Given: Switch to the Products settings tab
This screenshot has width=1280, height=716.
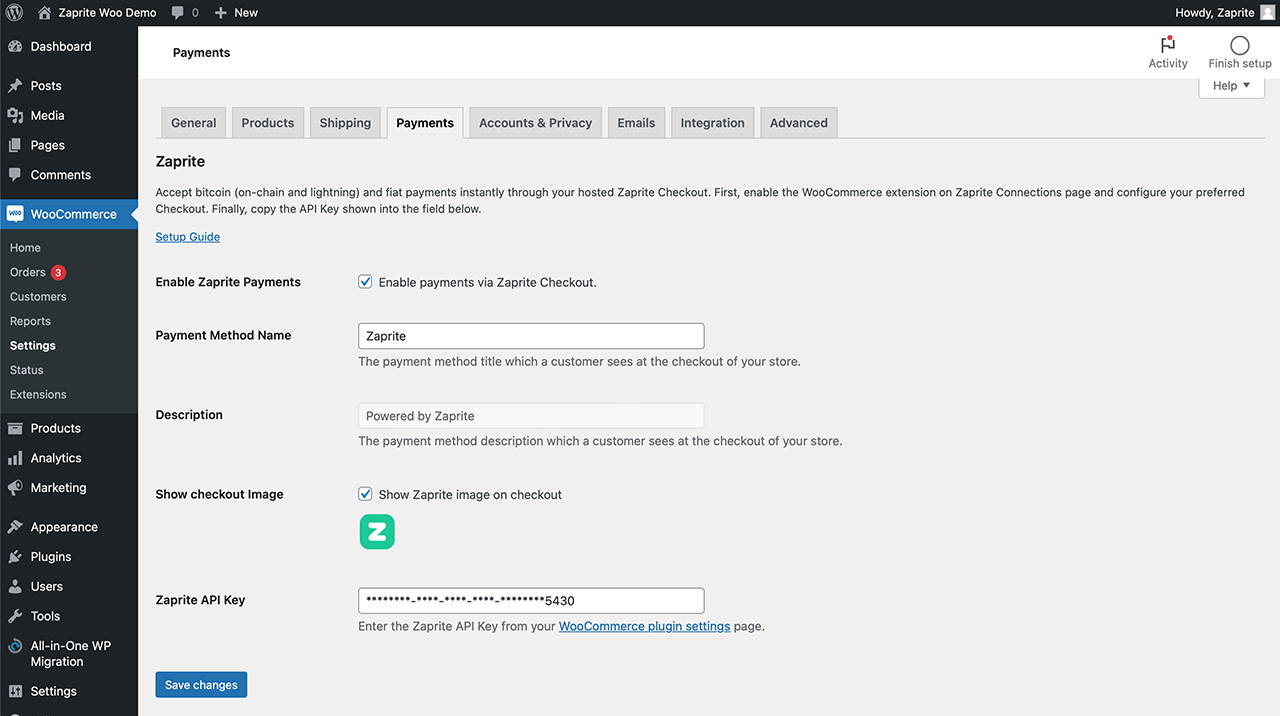Looking at the screenshot, I should tap(268, 123).
